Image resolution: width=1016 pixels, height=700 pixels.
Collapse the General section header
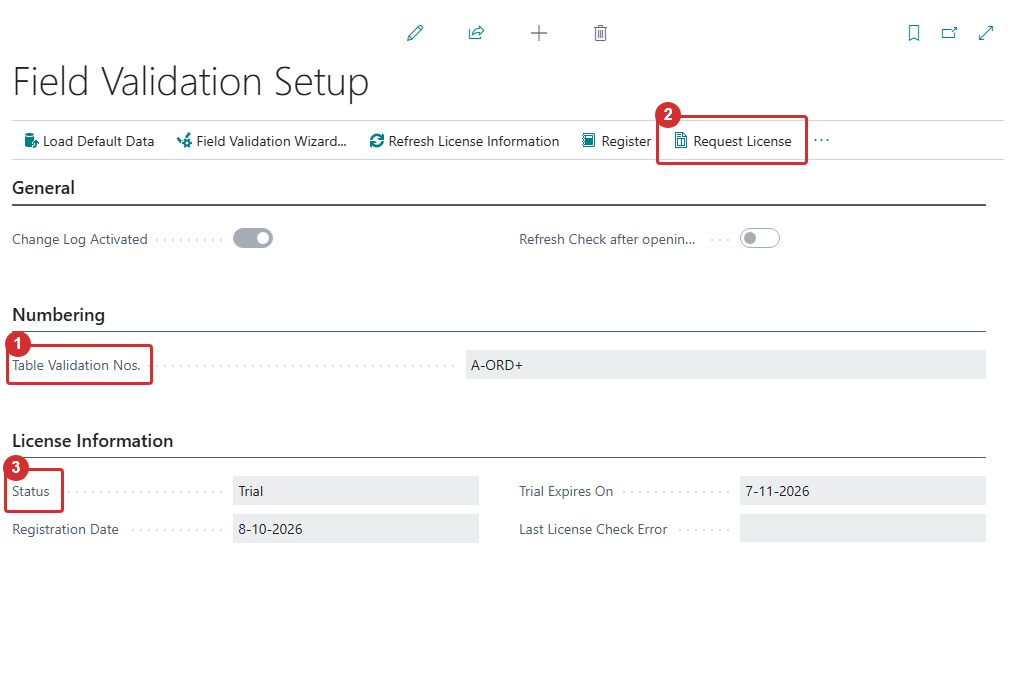click(43, 188)
